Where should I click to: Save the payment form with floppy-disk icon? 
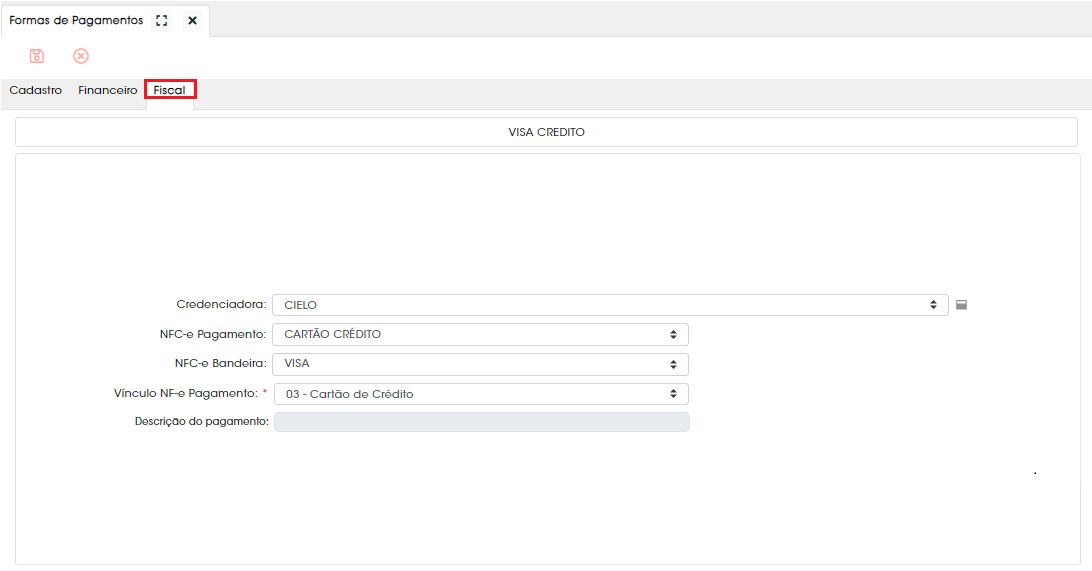click(37, 56)
